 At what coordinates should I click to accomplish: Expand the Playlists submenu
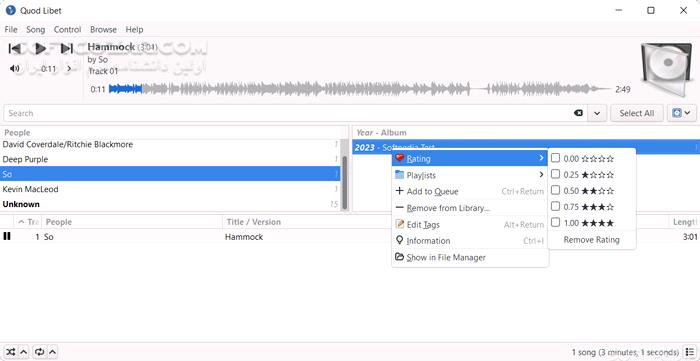click(x=470, y=175)
